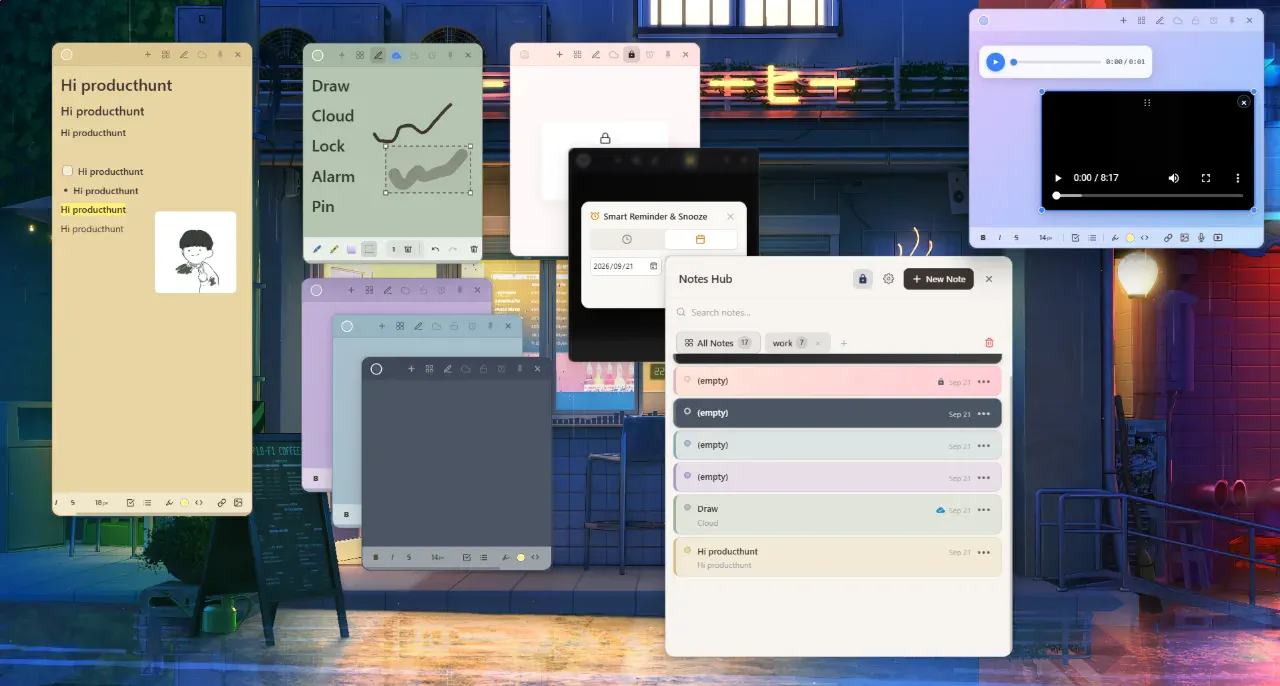Switch to the work tag tab

783,343
